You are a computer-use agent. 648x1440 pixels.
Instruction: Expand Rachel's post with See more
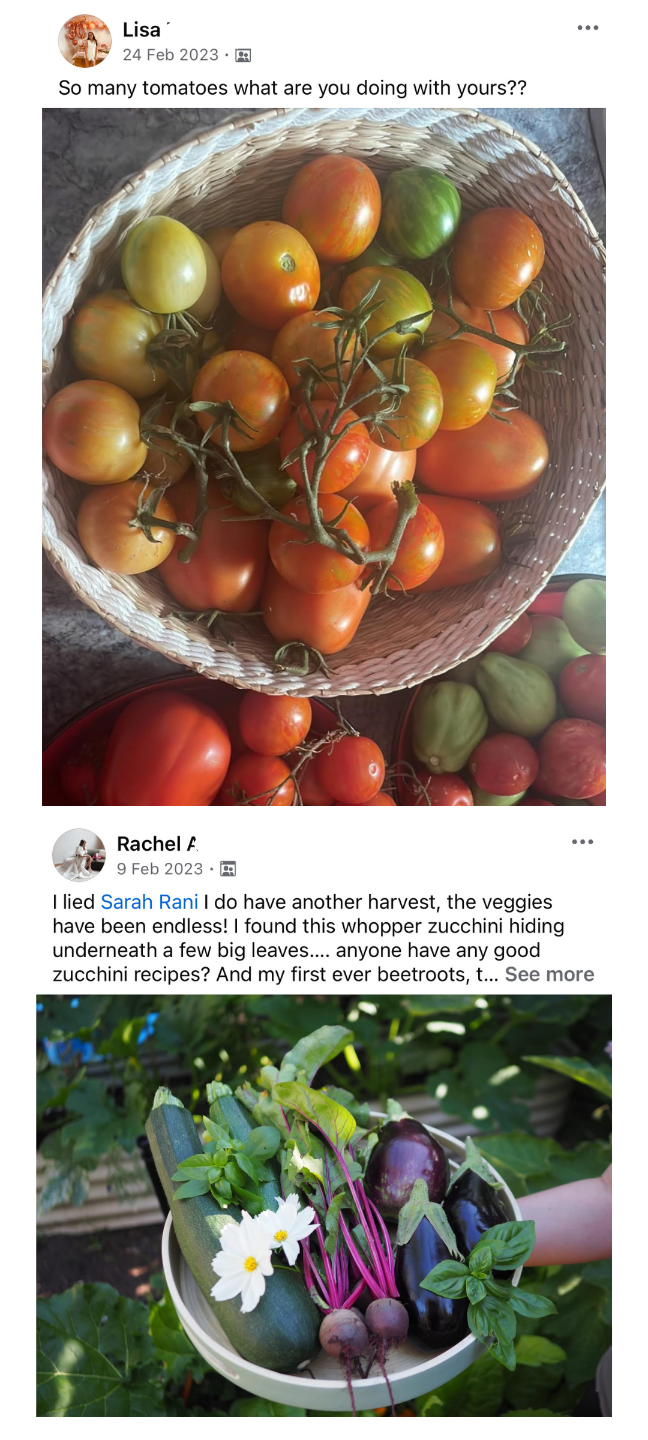(549, 974)
